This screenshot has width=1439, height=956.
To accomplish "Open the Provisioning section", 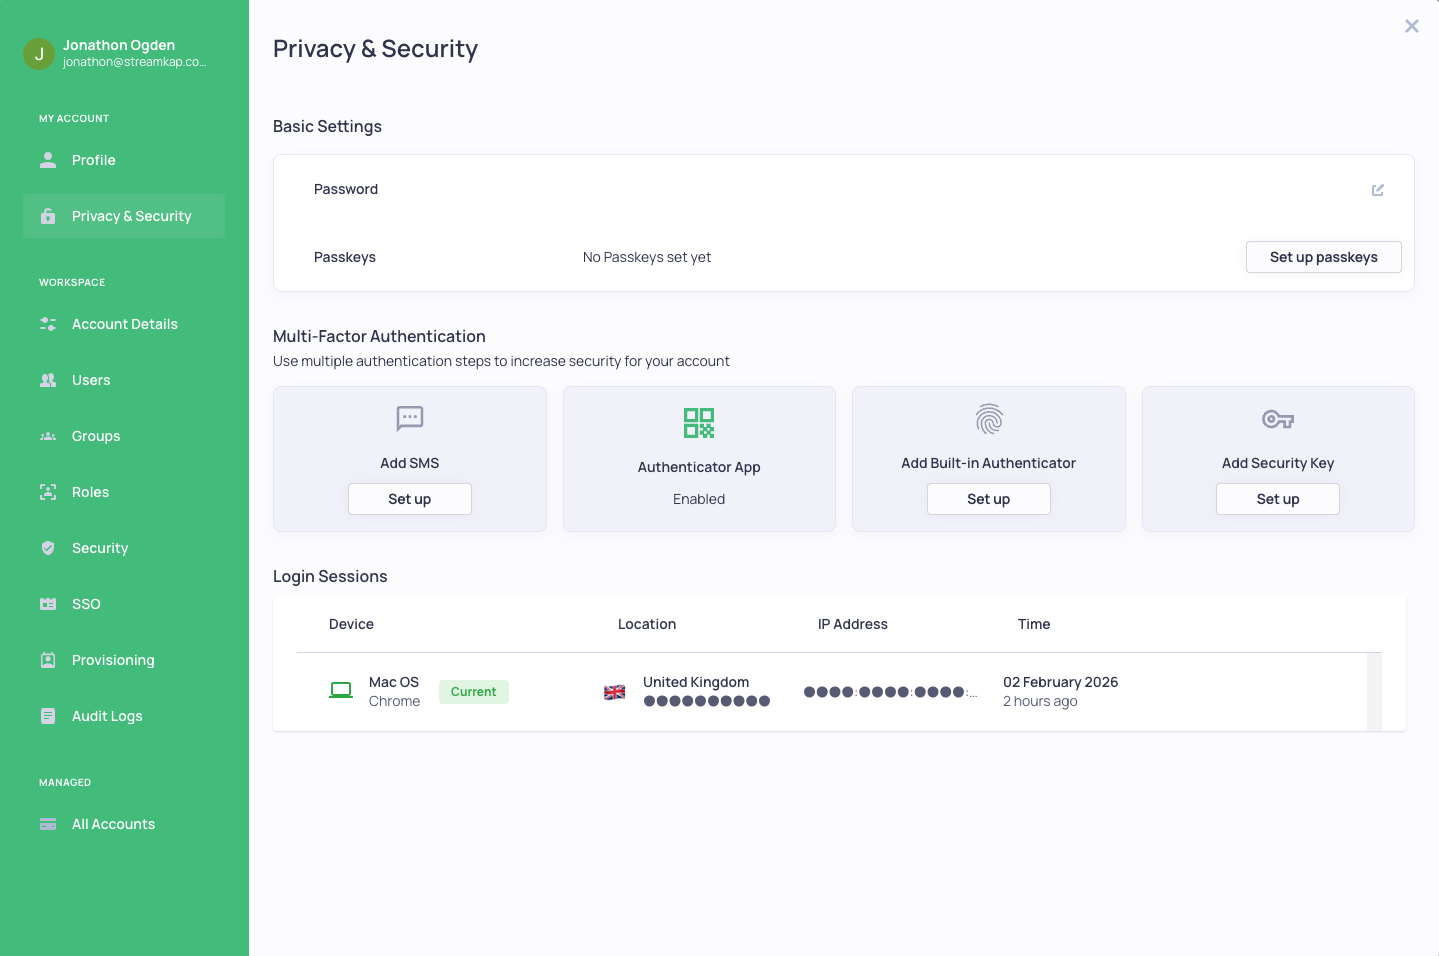I will click(x=112, y=659).
